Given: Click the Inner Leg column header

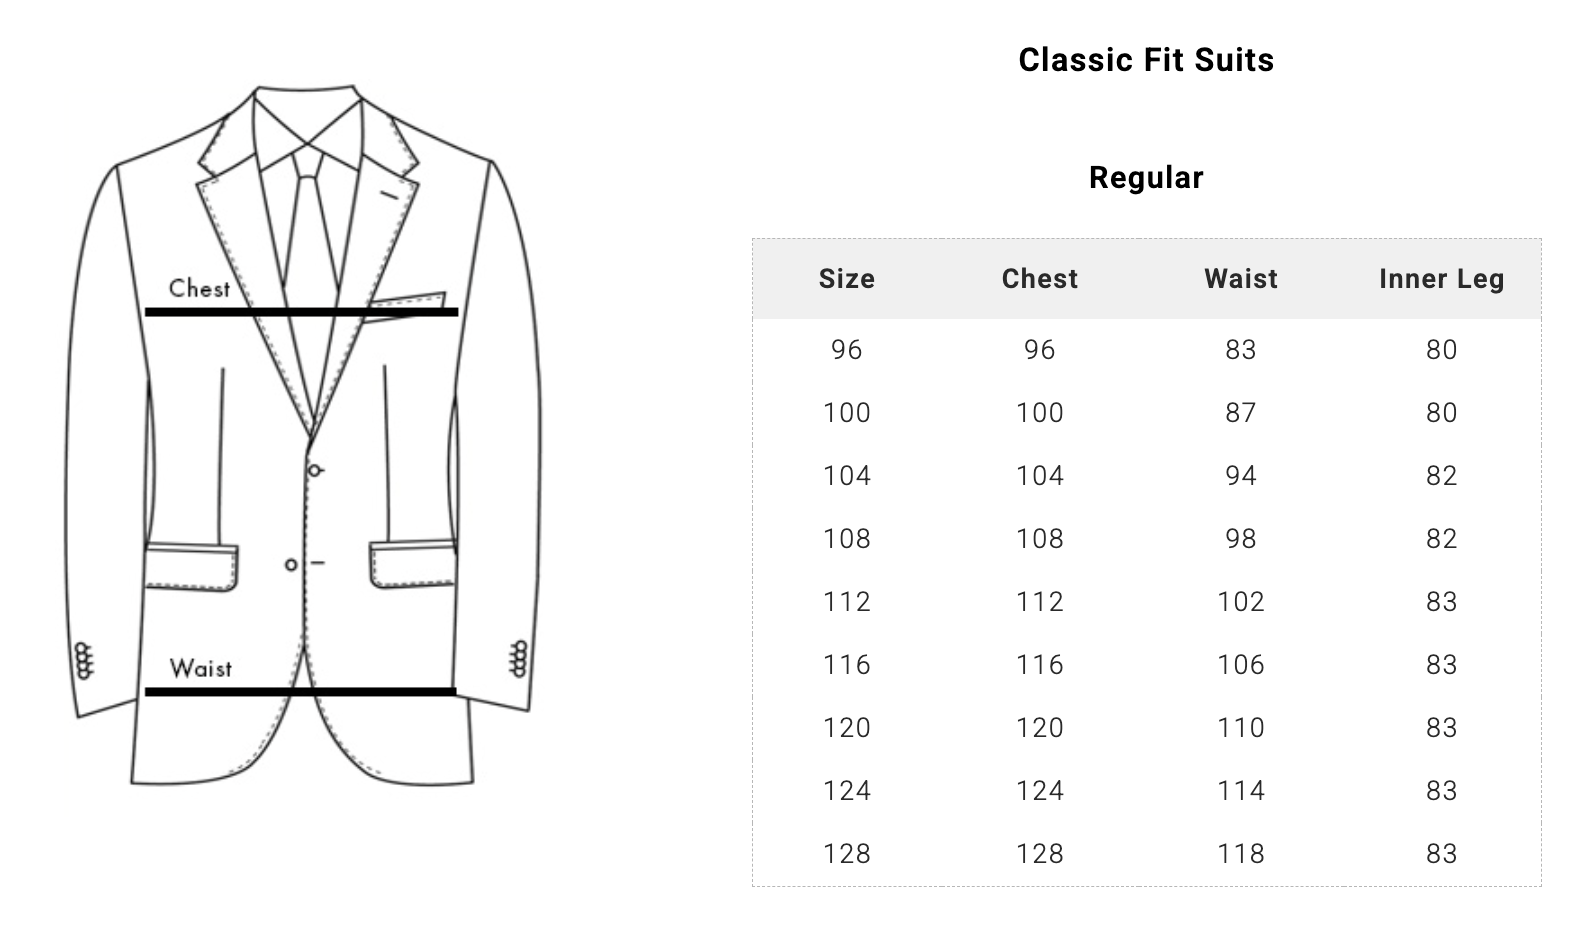Looking at the screenshot, I should click(1442, 279).
